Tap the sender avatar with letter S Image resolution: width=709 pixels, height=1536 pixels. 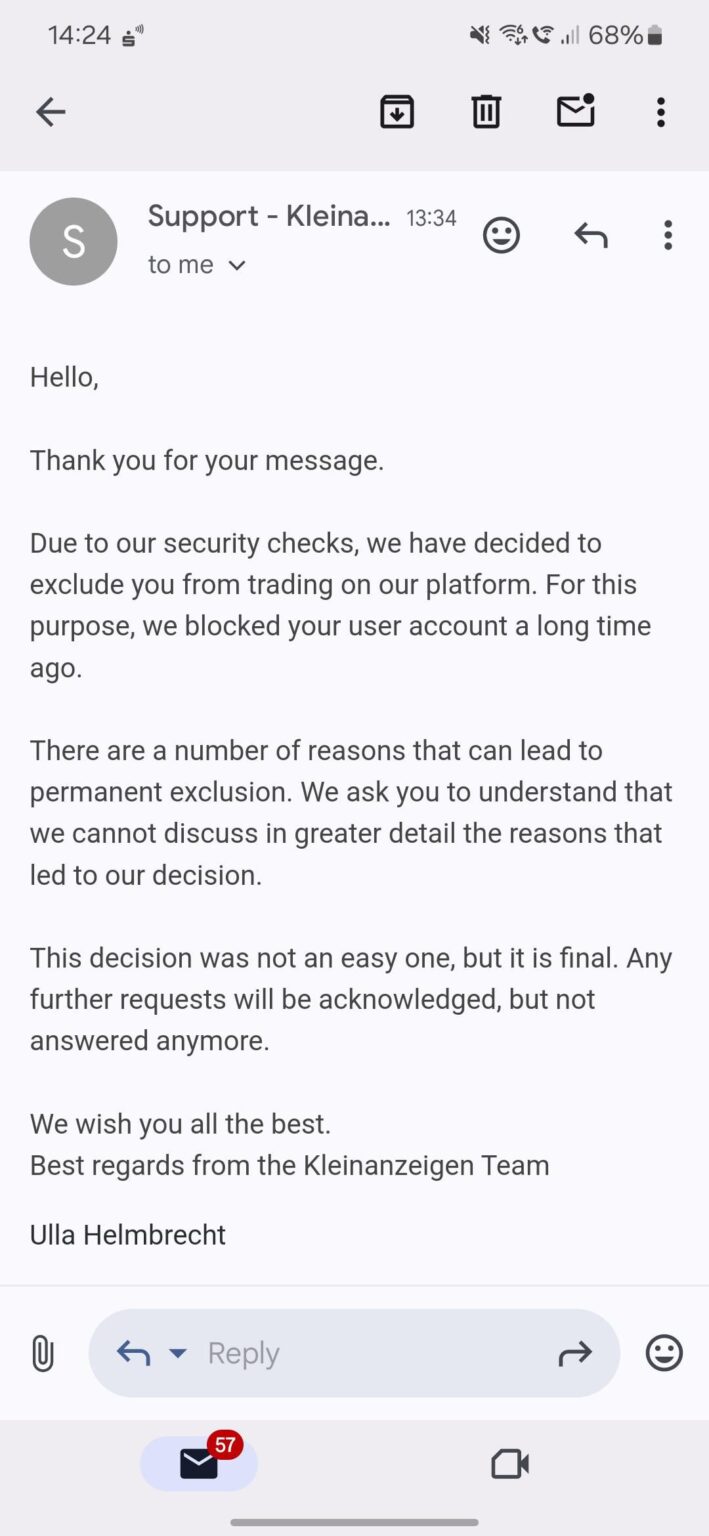click(74, 242)
